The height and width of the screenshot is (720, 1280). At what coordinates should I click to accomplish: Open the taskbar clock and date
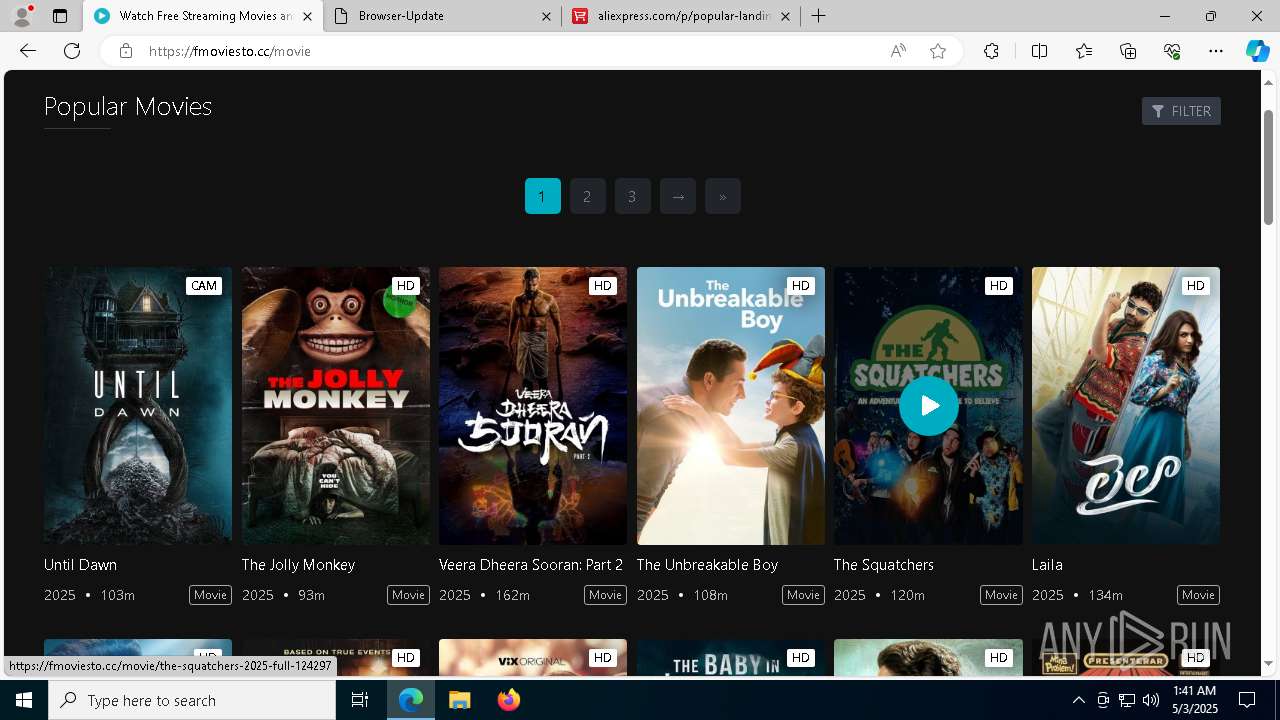1195,700
